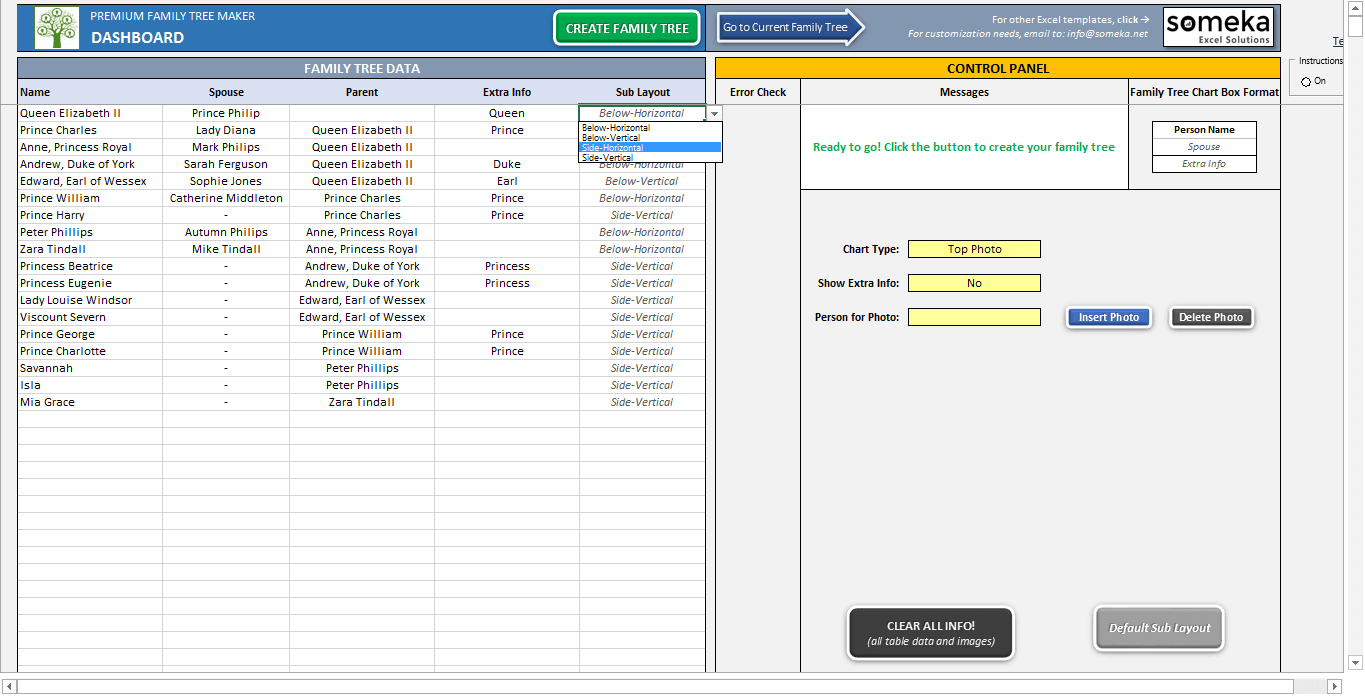The height and width of the screenshot is (700, 1365).
Task: Click the spouse cell 'Autumn Phillips'
Action: pyautogui.click(x=226, y=232)
